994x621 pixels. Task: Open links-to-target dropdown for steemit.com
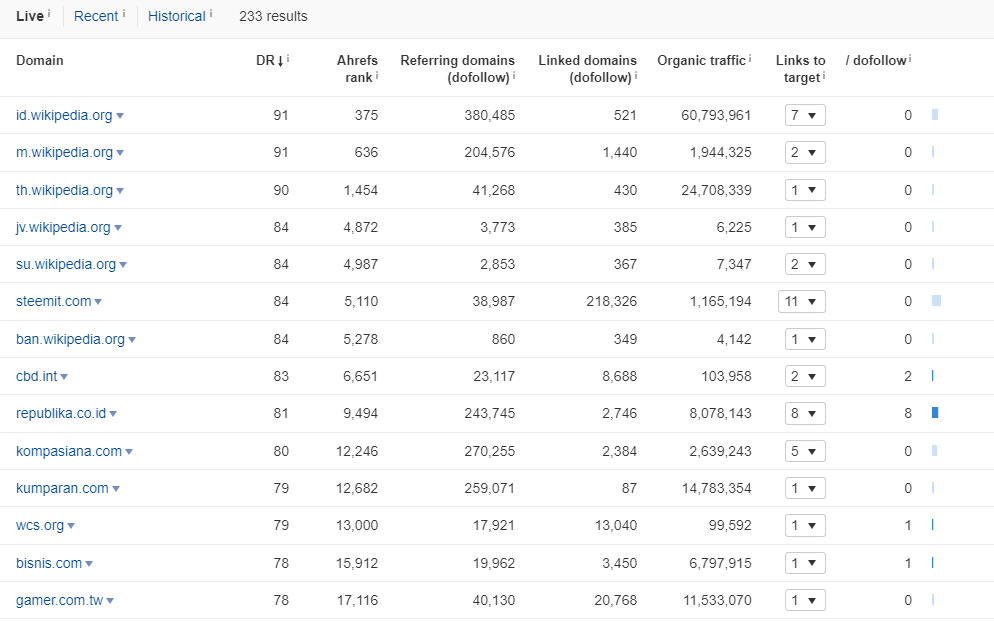[x=802, y=302]
